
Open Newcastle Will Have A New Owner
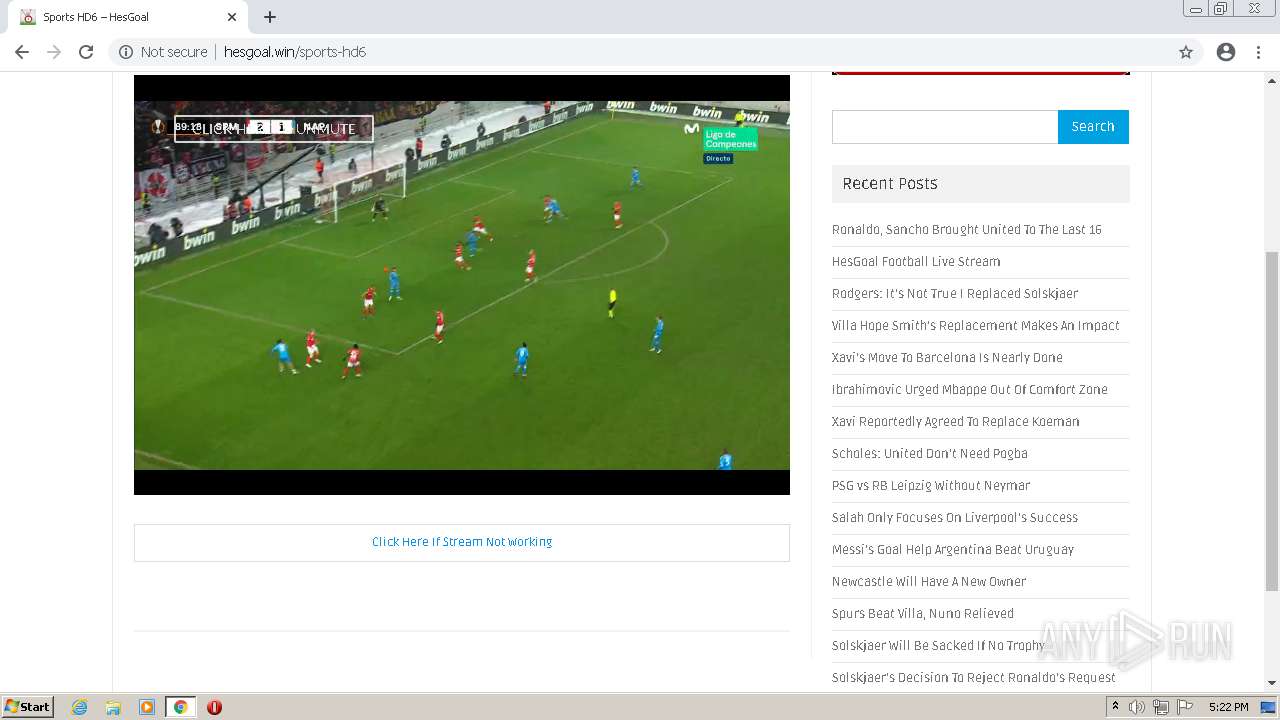point(929,582)
